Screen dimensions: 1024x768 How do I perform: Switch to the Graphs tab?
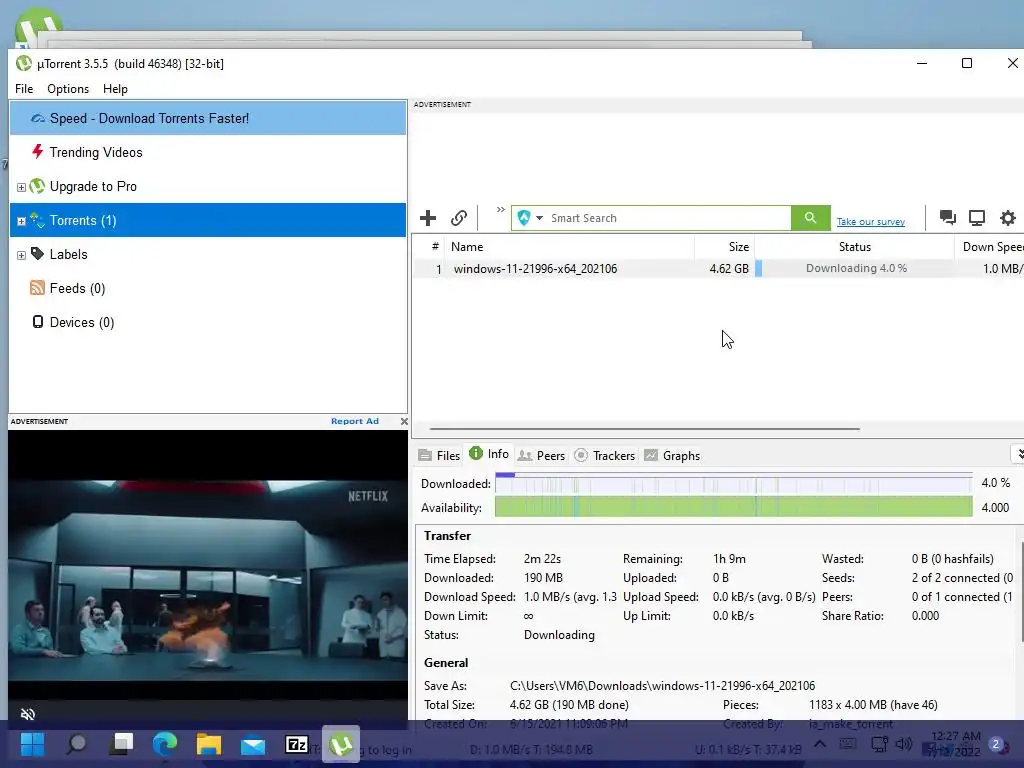pos(672,455)
